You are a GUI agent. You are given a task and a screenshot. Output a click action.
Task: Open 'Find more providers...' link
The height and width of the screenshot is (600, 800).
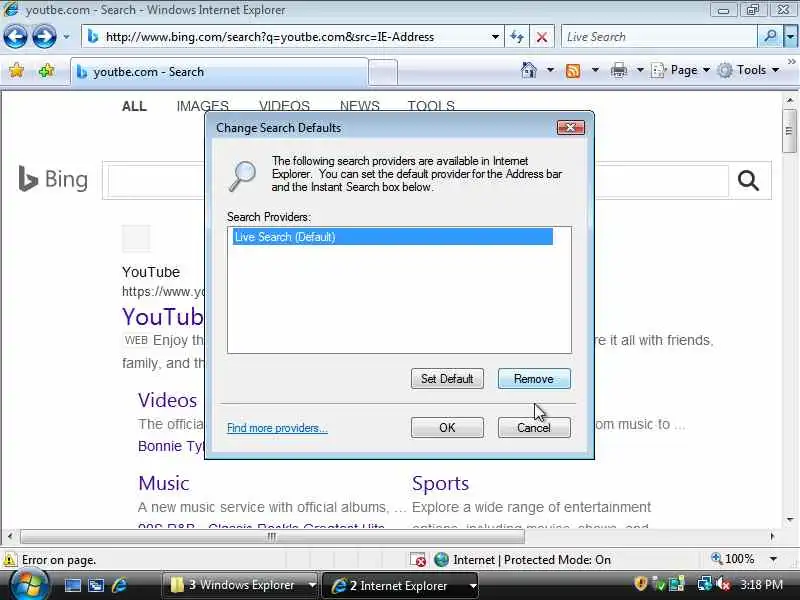(277, 428)
